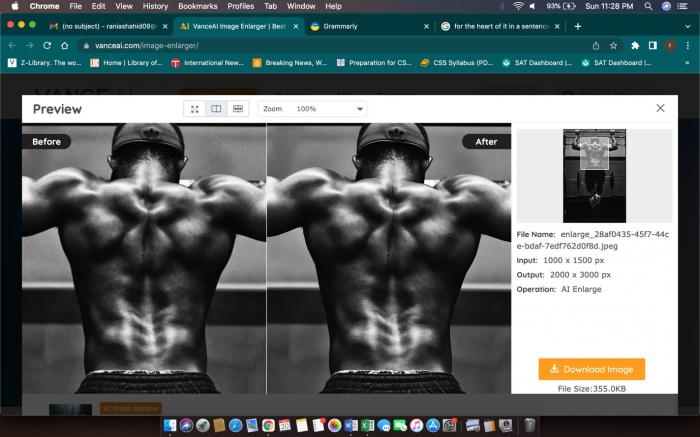Open Google Chrome in the Dock
Screen dimensions: 700x437
tap(268, 425)
